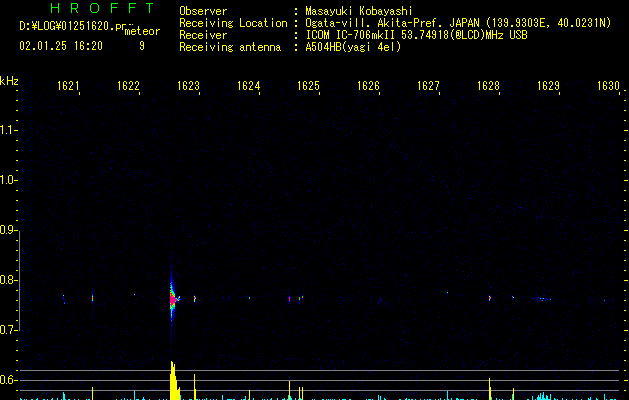Select the Ogata-vill. Akita-Pref. JAPAN location text
Screen dimensions: 629x400
coord(458,23)
